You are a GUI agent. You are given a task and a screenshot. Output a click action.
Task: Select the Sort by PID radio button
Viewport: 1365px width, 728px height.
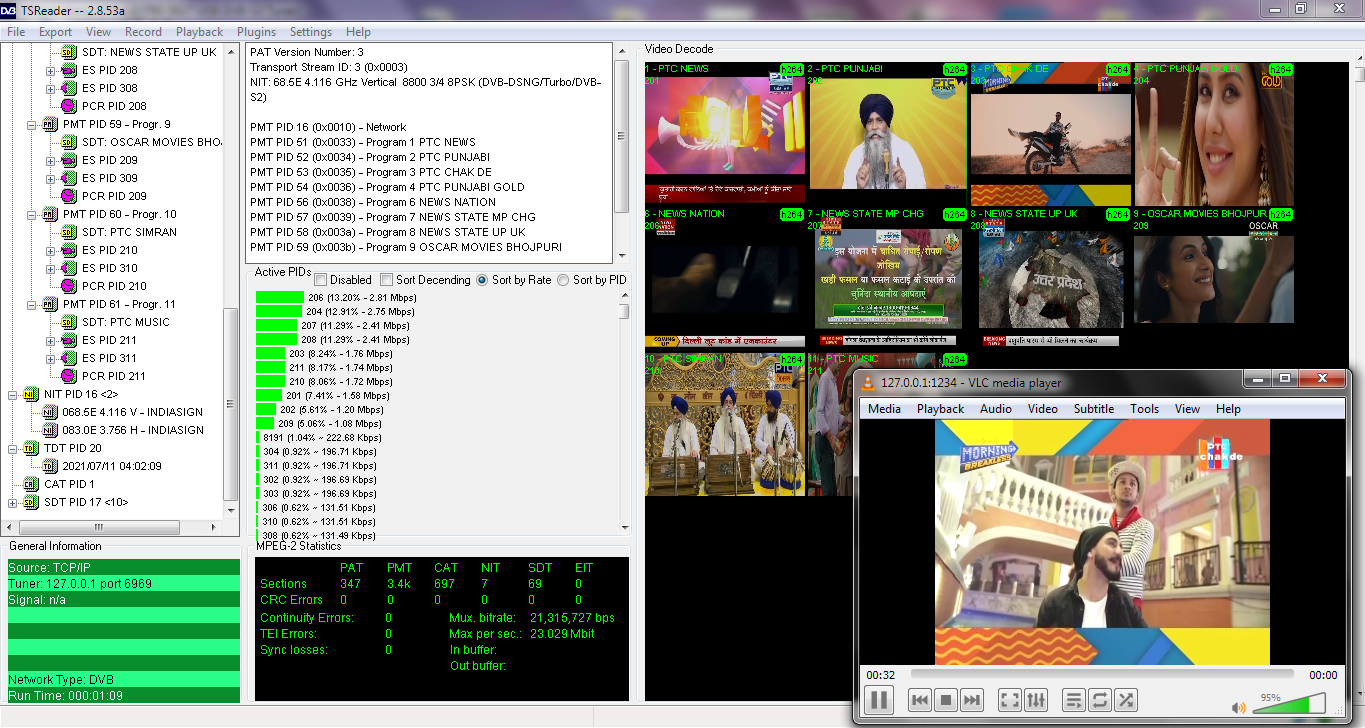[563, 280]
